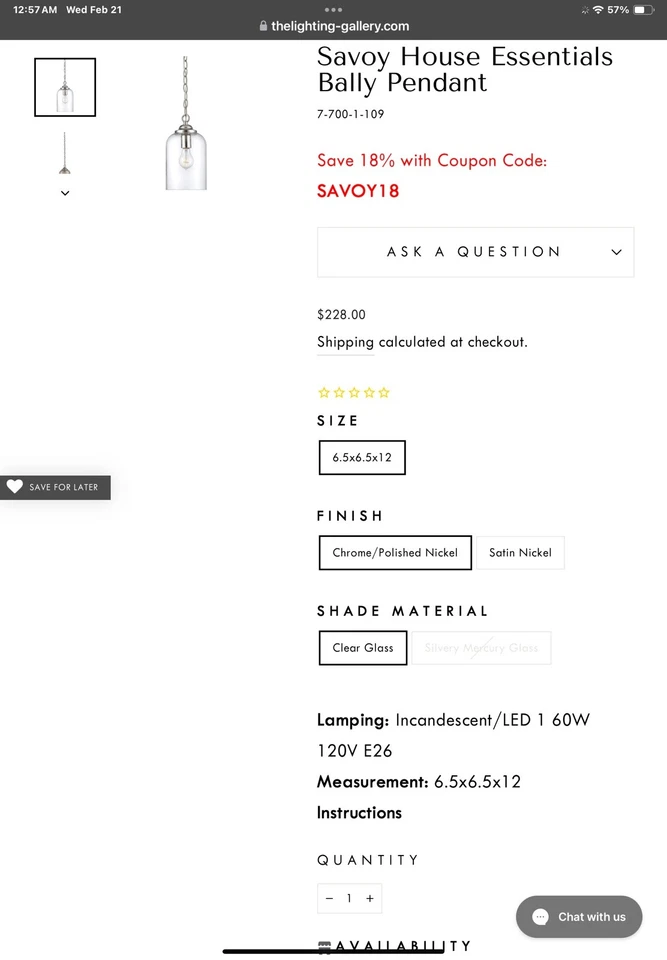Click the chat bubble icon on Chat with us
The height and width of the screenshot is (960, 667).
pos(539,917)
